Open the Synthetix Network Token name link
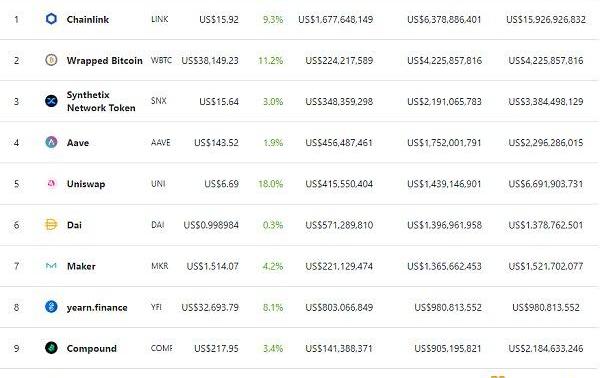Viewport: 600px width, 378px height. pyautogui.click(x=101, y=101)
